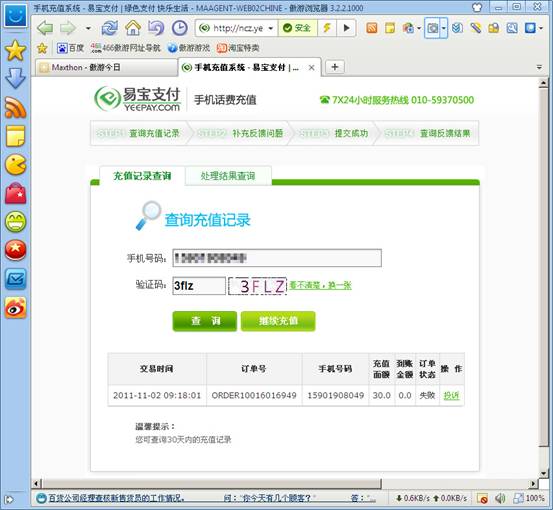Click the order number ORDER10016016949
Screen dimensions: 553x510
pos(254,395)
